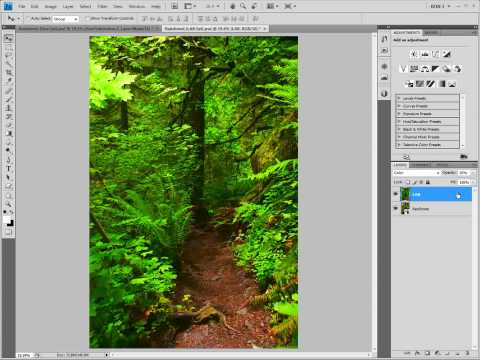
Task: Select the Crop tool
Action: pos(9,72)
